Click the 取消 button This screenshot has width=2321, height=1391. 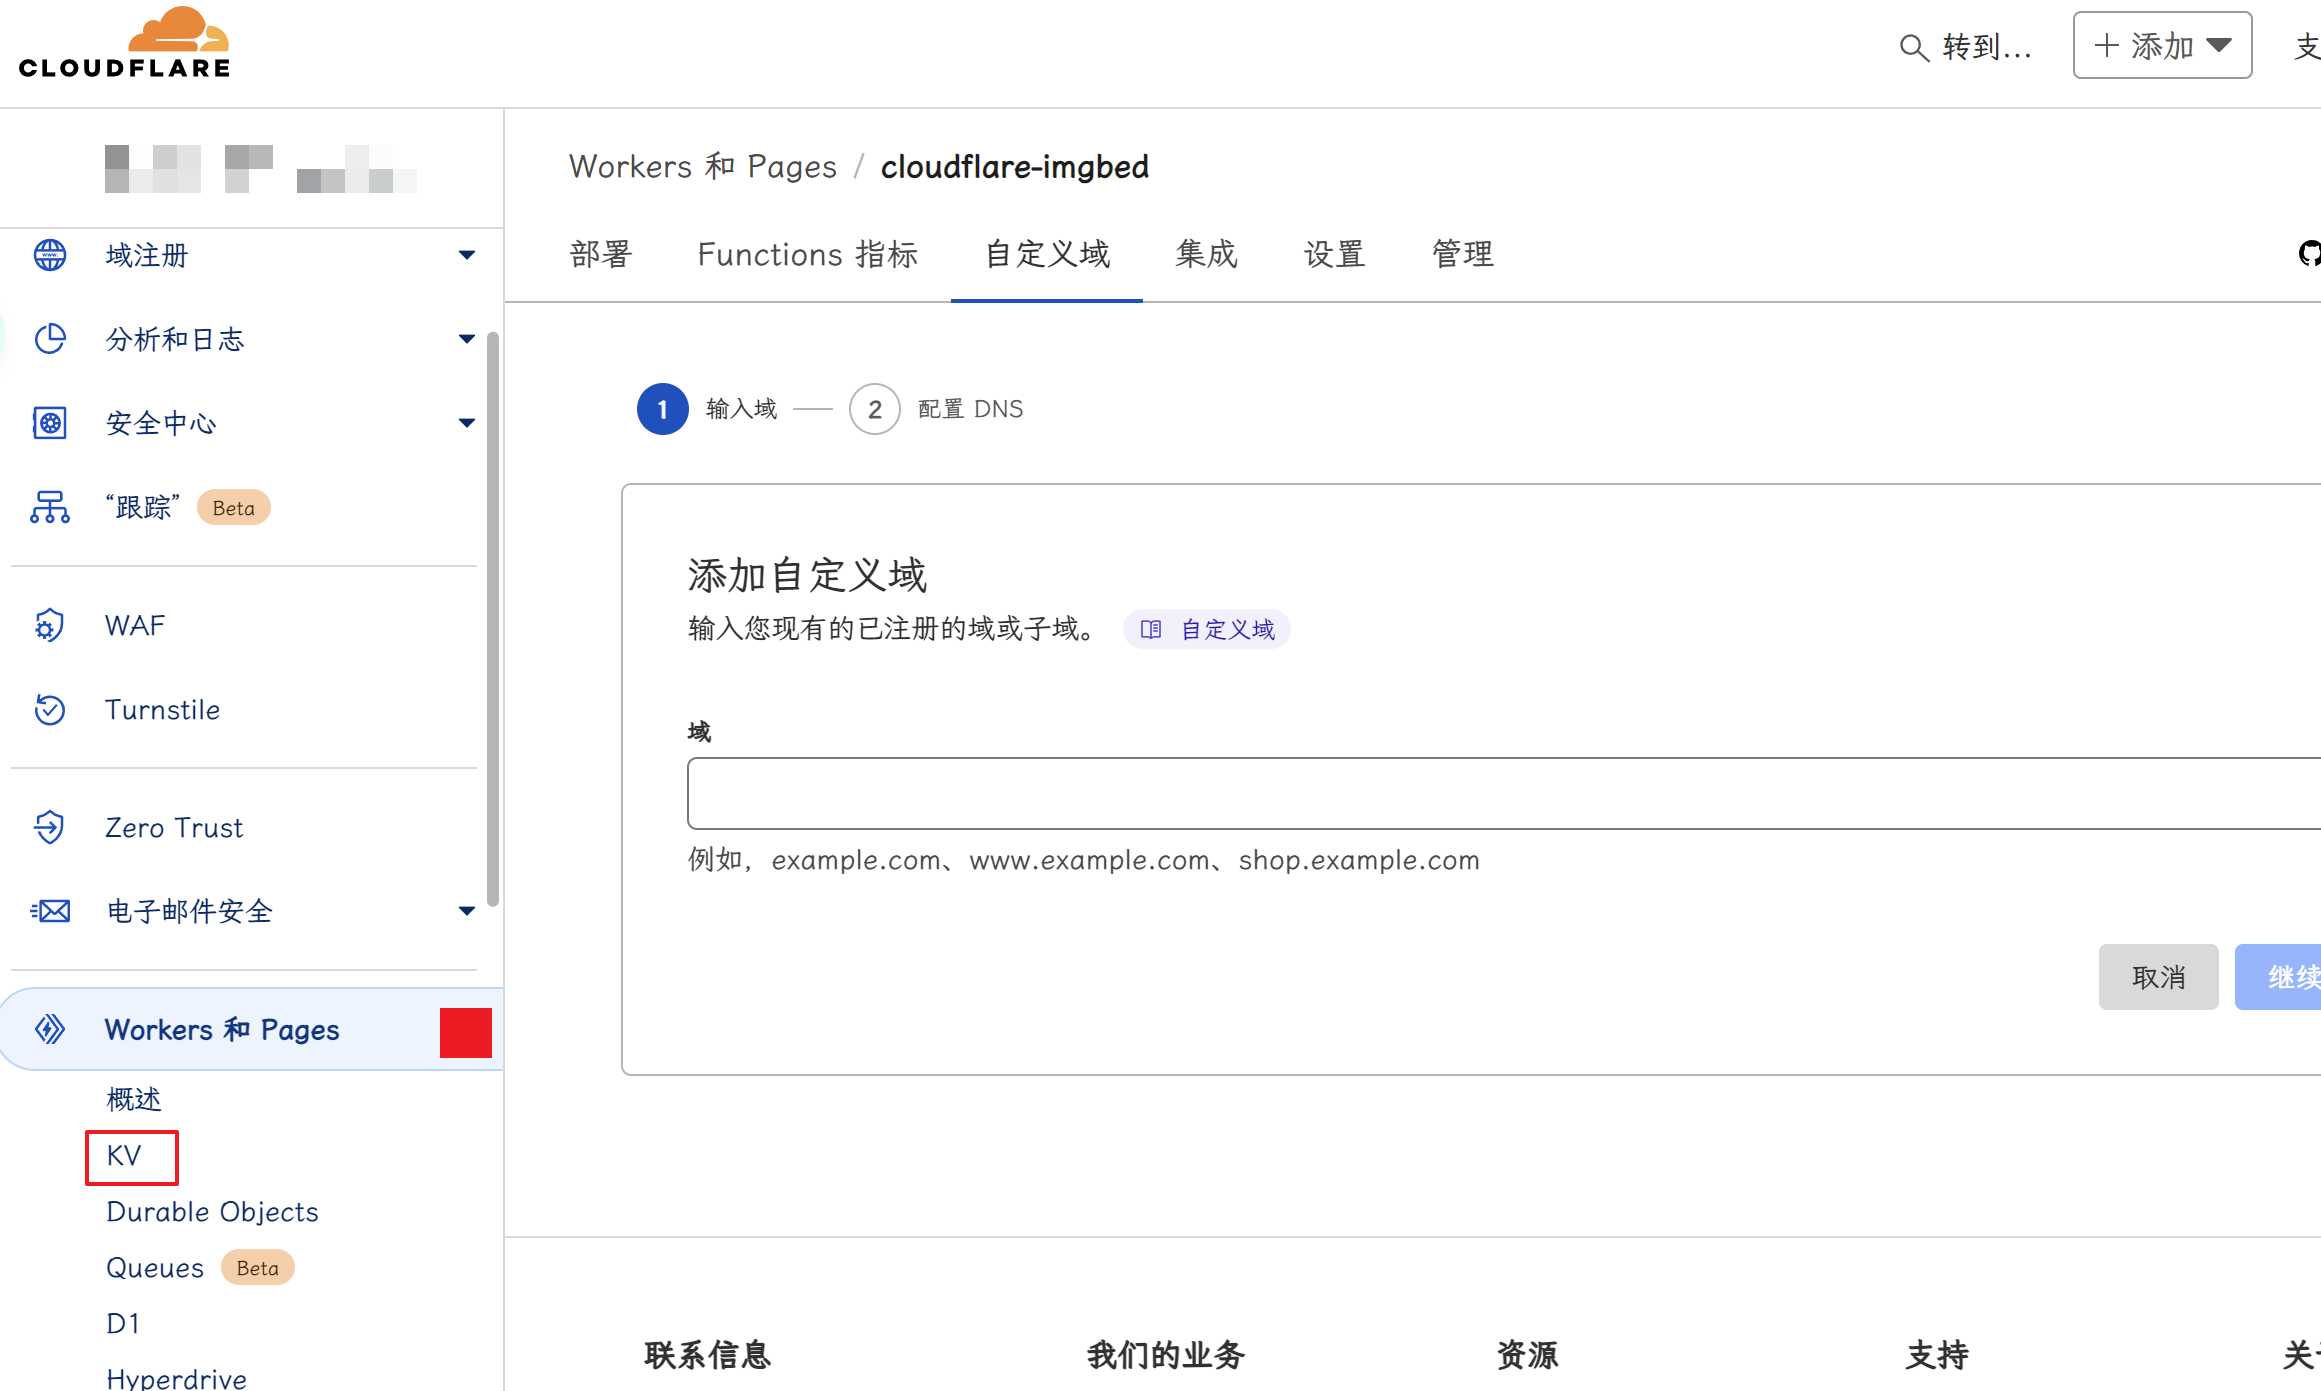[2158, 977]
